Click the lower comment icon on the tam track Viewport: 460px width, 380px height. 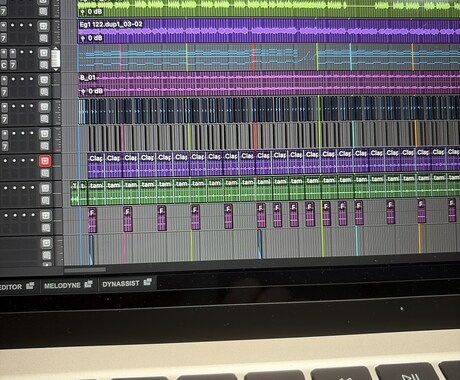click(46, 200)
